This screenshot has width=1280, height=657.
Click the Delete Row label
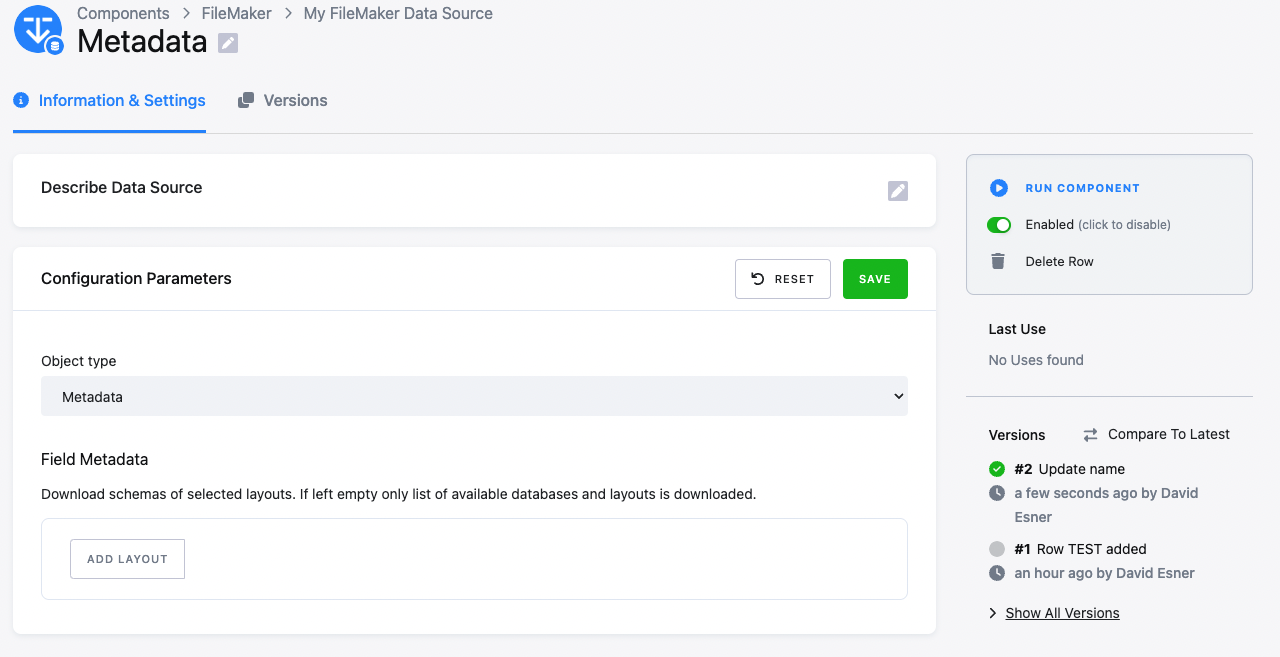[1060, 261]
